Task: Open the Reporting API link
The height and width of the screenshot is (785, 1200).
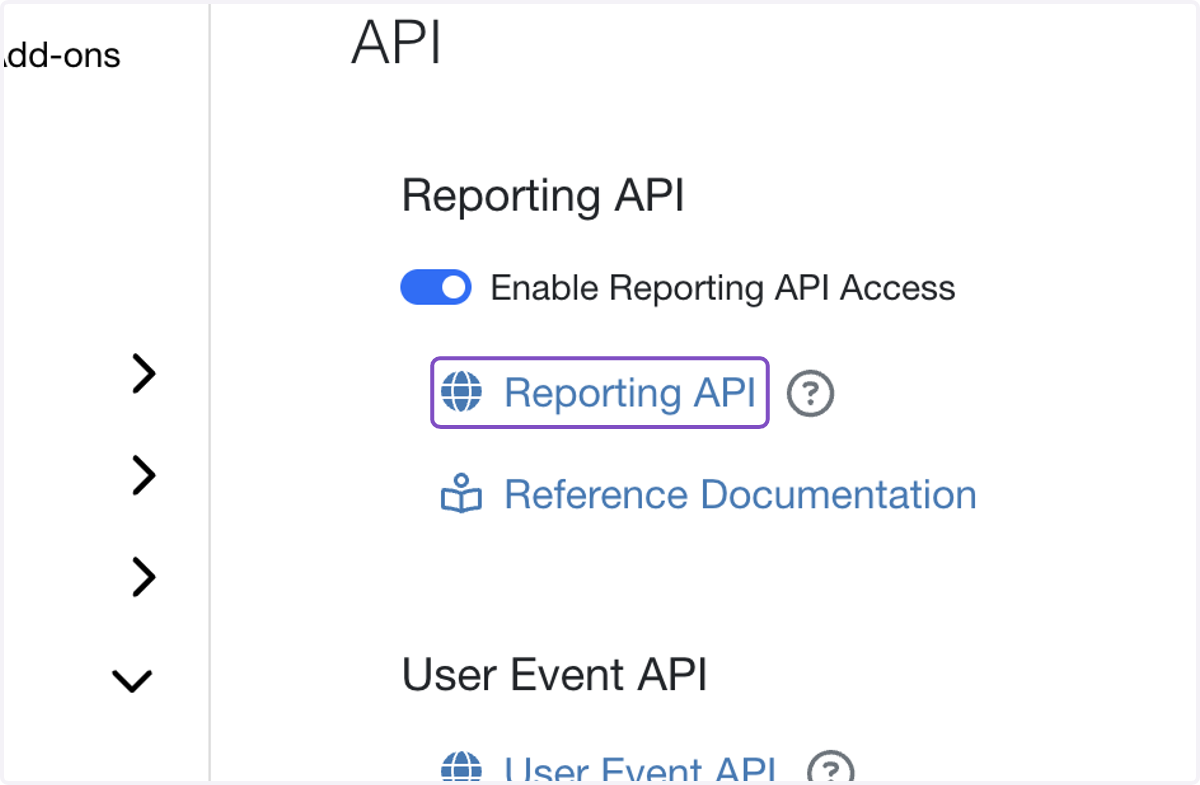Action: click(x=630, y=393)
